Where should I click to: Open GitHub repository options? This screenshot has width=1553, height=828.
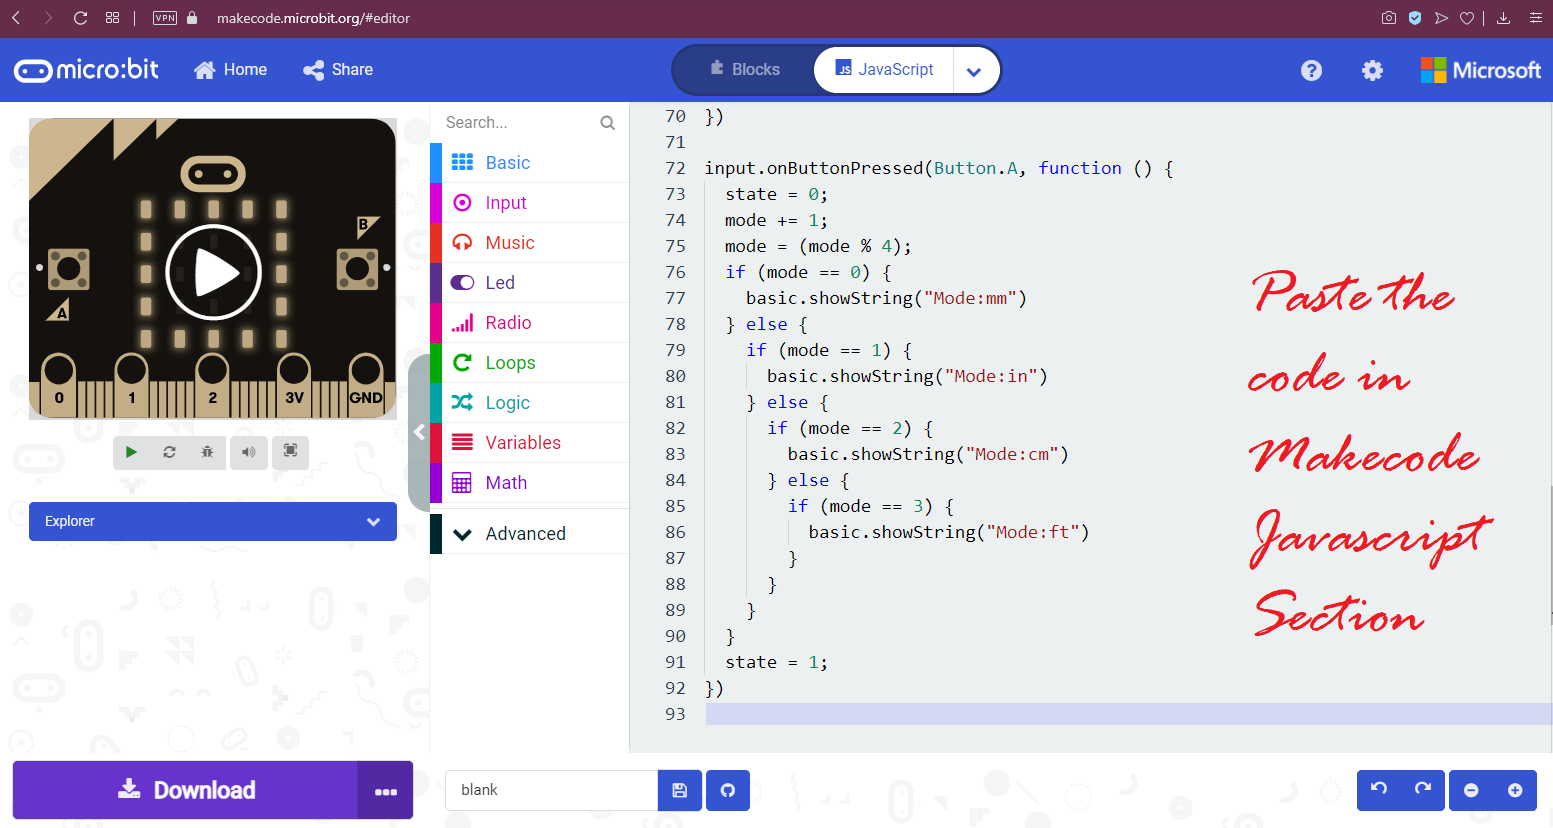(x=727, y=790)
